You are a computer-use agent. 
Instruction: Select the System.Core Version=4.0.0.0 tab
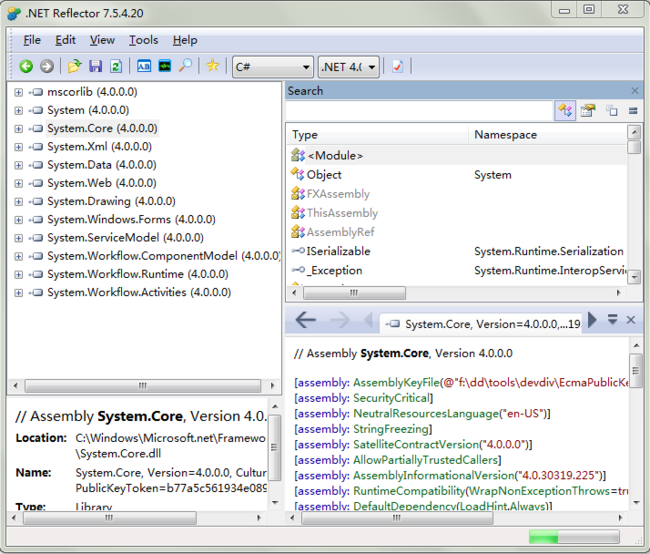pyautogui.click(x=483, y=323)
